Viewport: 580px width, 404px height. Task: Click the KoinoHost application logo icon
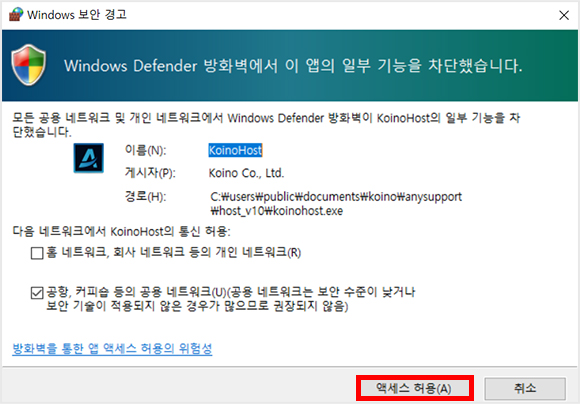tap(88, 158)
